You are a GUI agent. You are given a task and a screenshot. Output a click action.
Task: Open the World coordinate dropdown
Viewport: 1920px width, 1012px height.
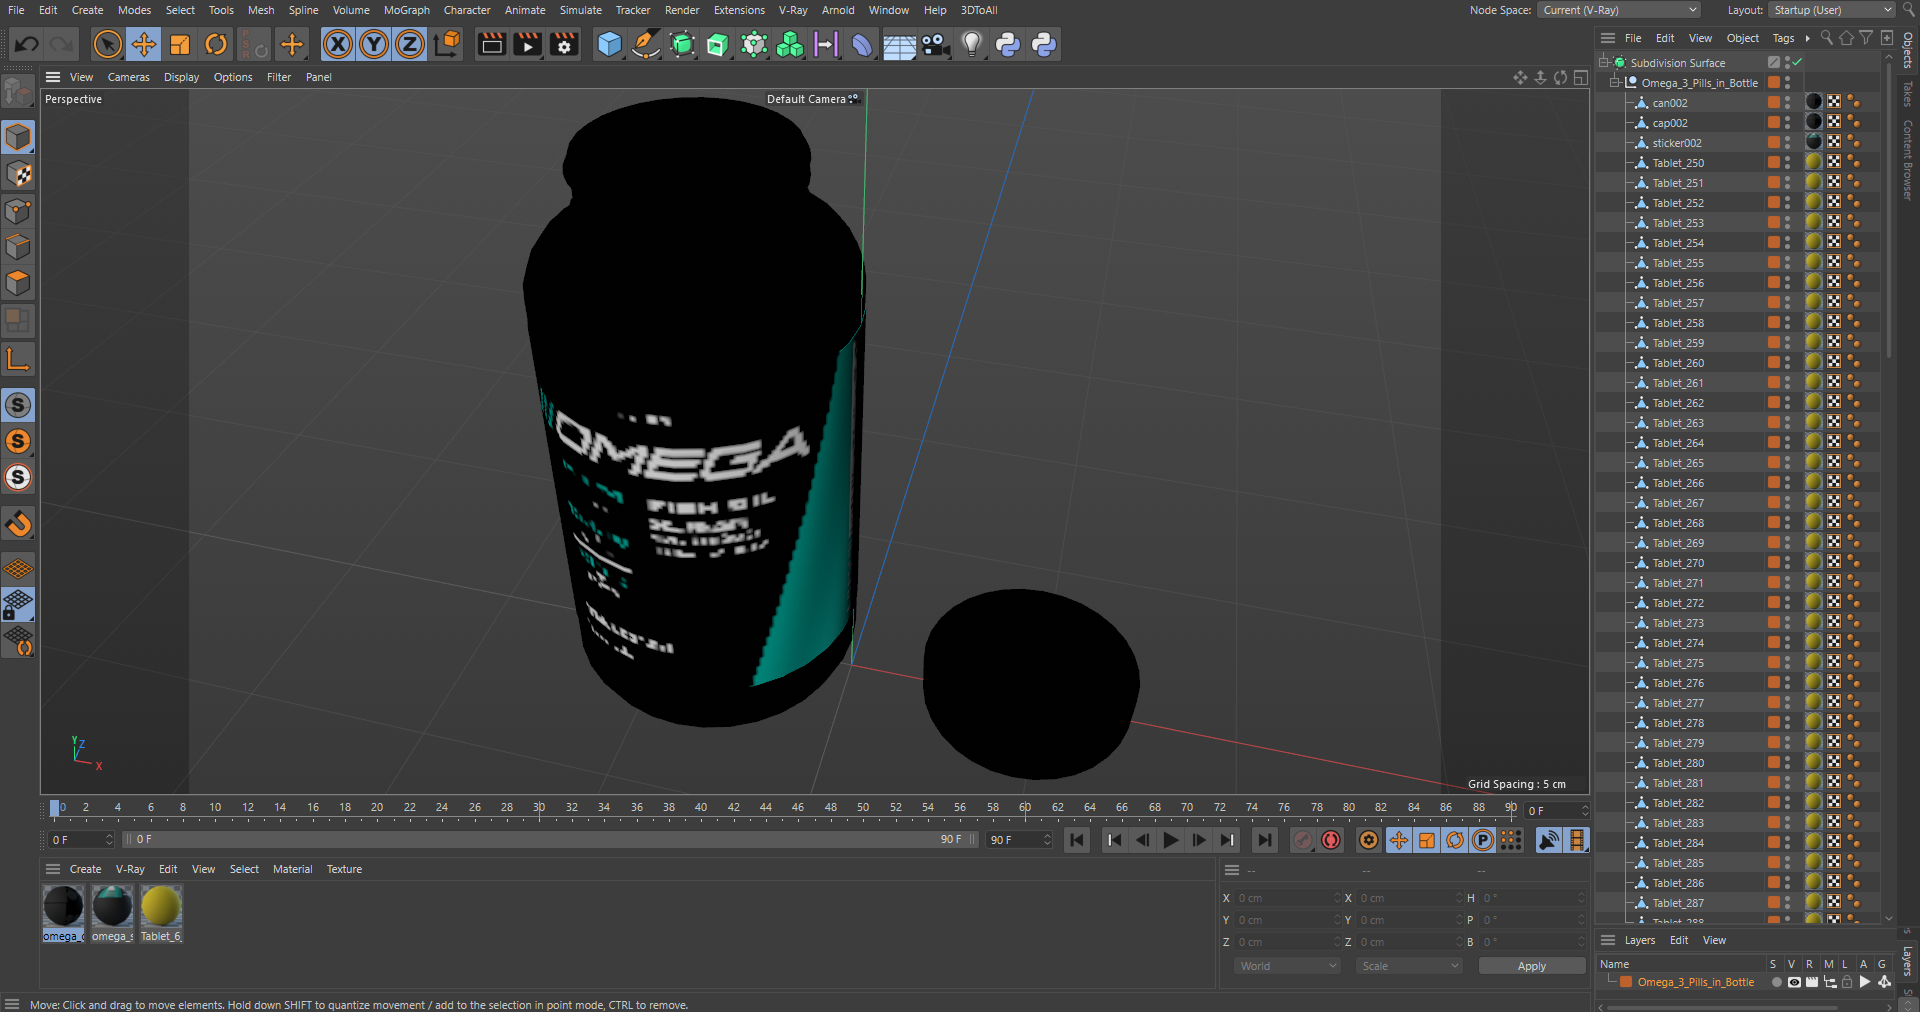pos(1287,966)
